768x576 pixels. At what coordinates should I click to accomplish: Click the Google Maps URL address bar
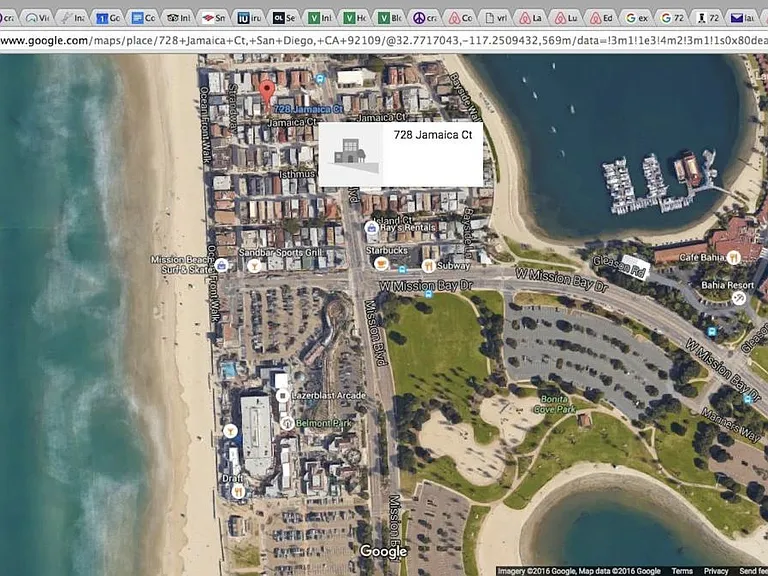[384, 41]
